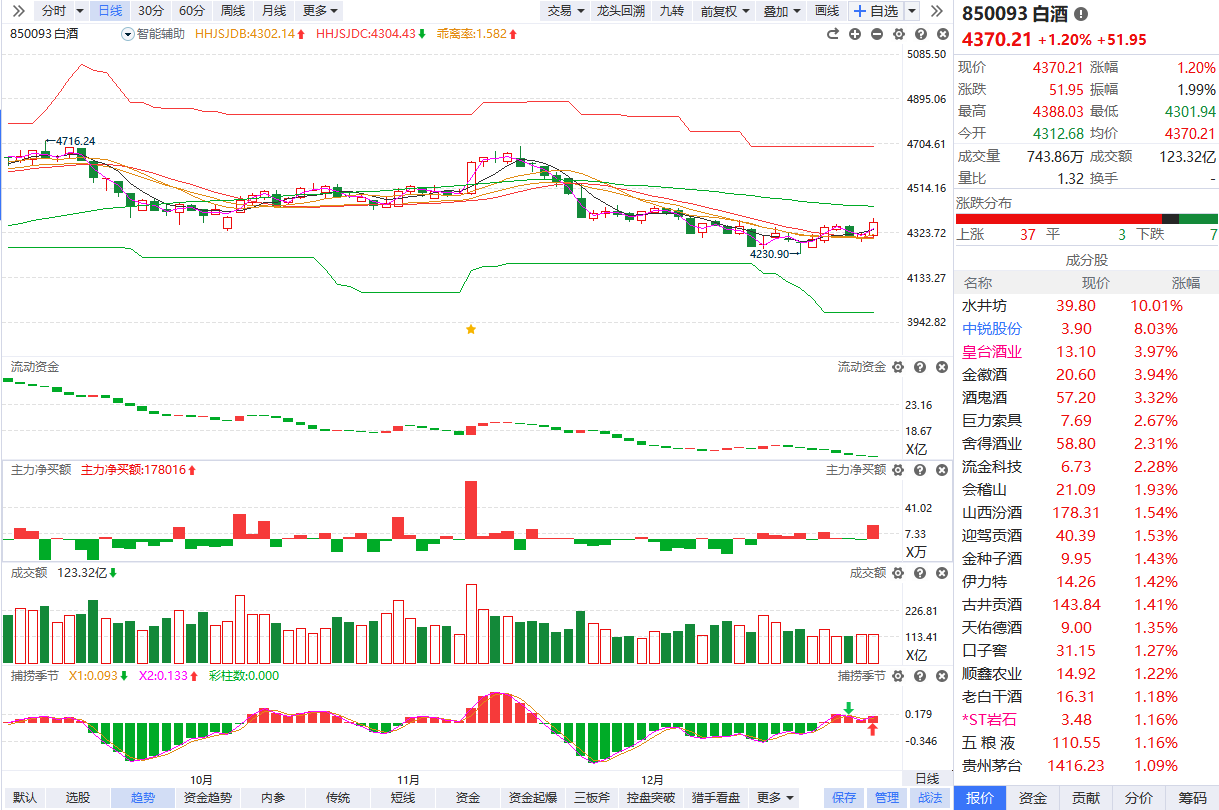Click the 保存 button
1219x810 pixels.
click(844, 798)
